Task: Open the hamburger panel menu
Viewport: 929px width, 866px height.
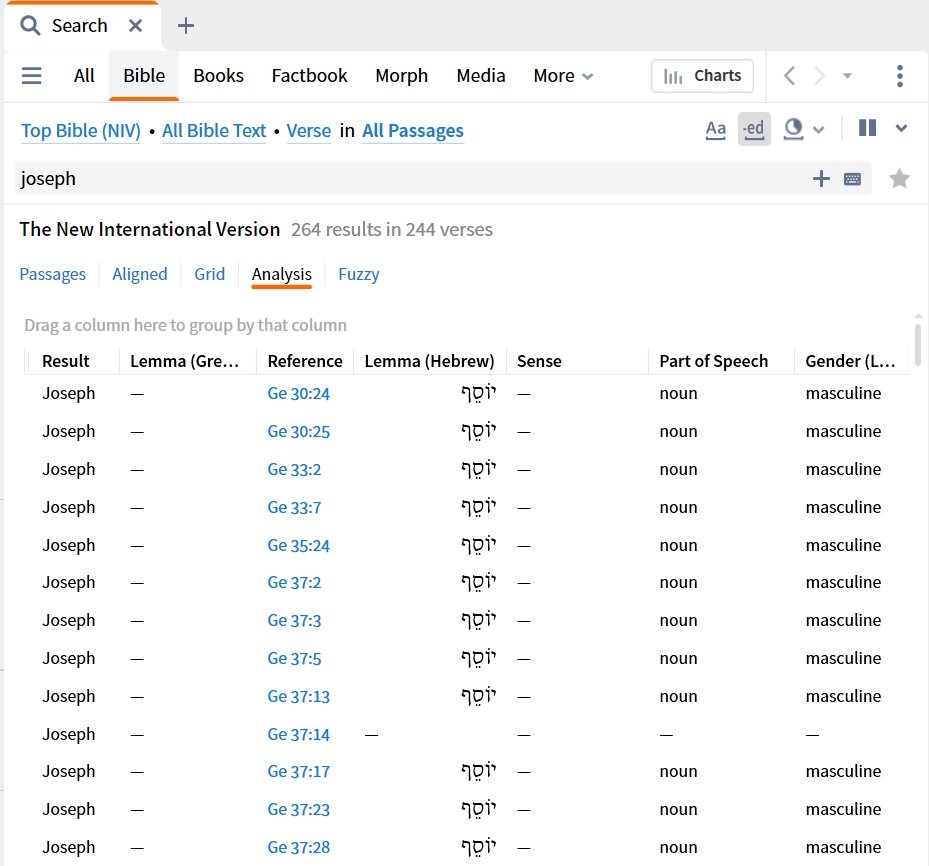Action: pyautogui.click(x=32, y=76)
